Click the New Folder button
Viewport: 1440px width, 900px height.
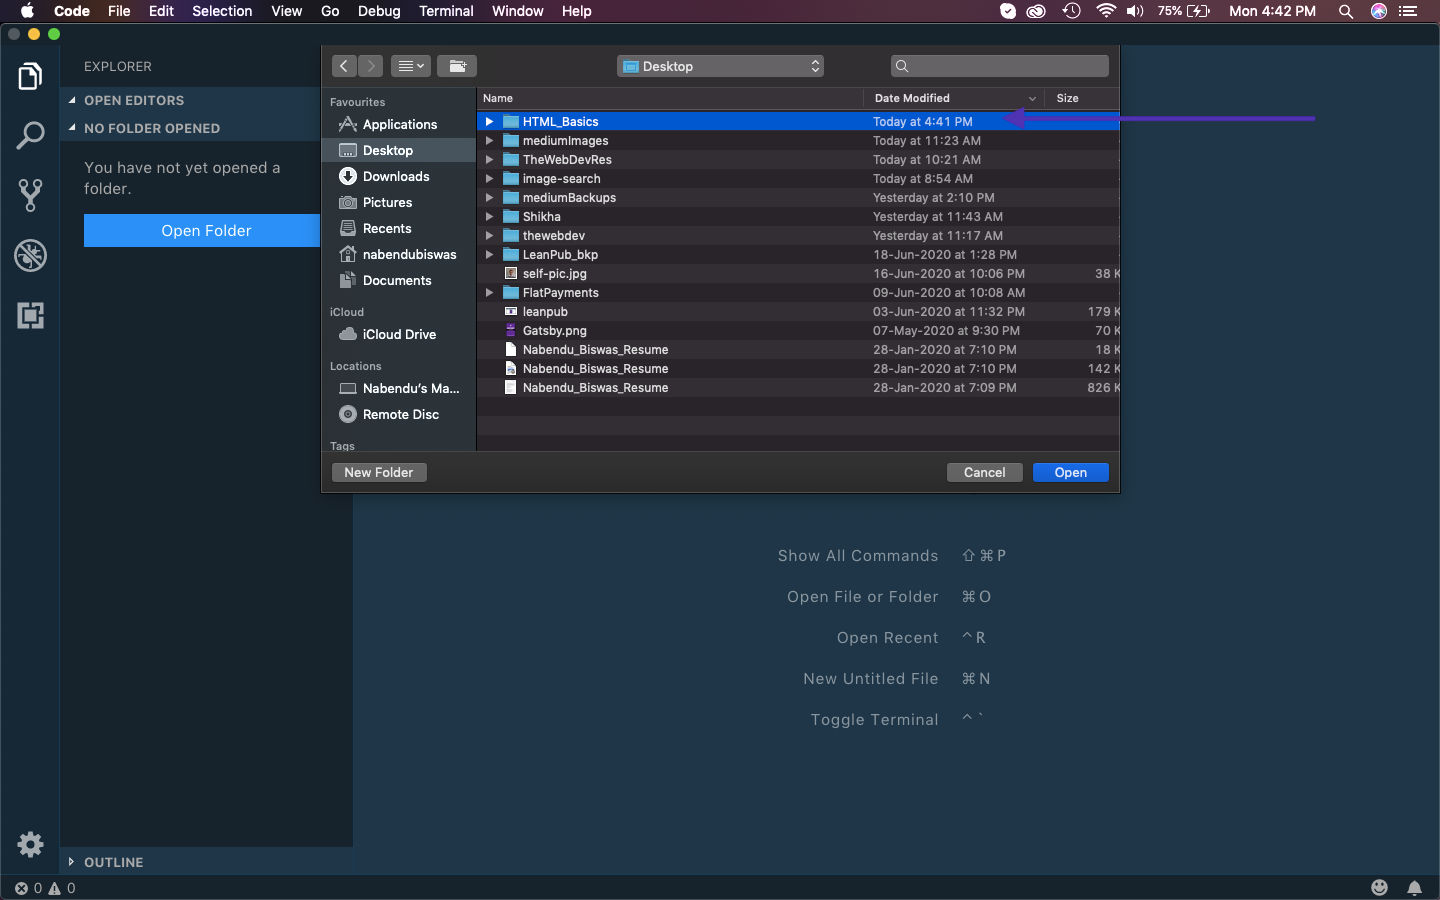[x=379, y=472]
